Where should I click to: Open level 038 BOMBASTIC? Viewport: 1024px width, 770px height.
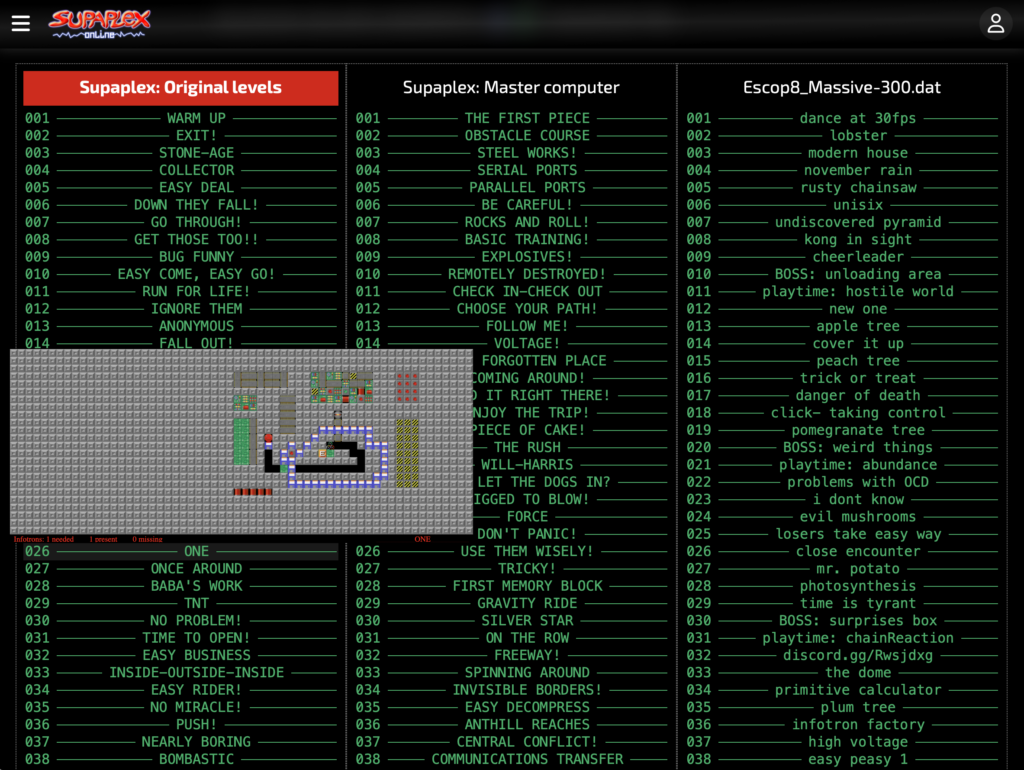pyautogui.click(x=196, y=759)
